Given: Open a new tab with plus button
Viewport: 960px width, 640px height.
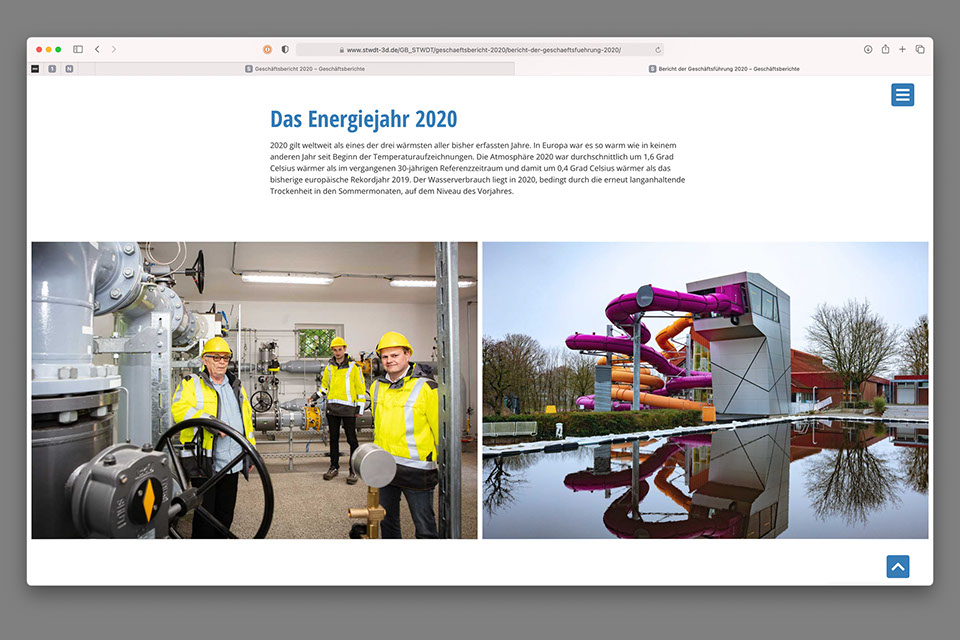Looking at the screenshot, I should (902, 49).
